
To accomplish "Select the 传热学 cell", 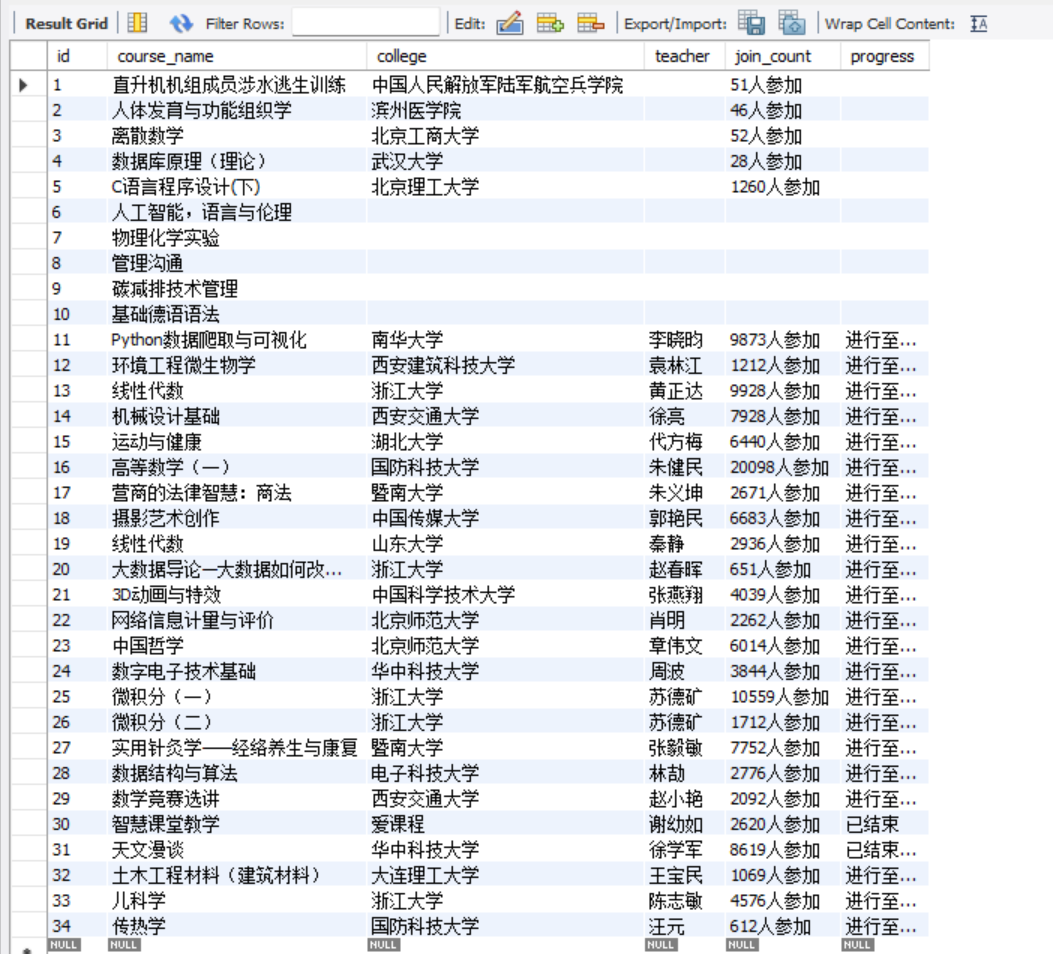I will [237, 926].
